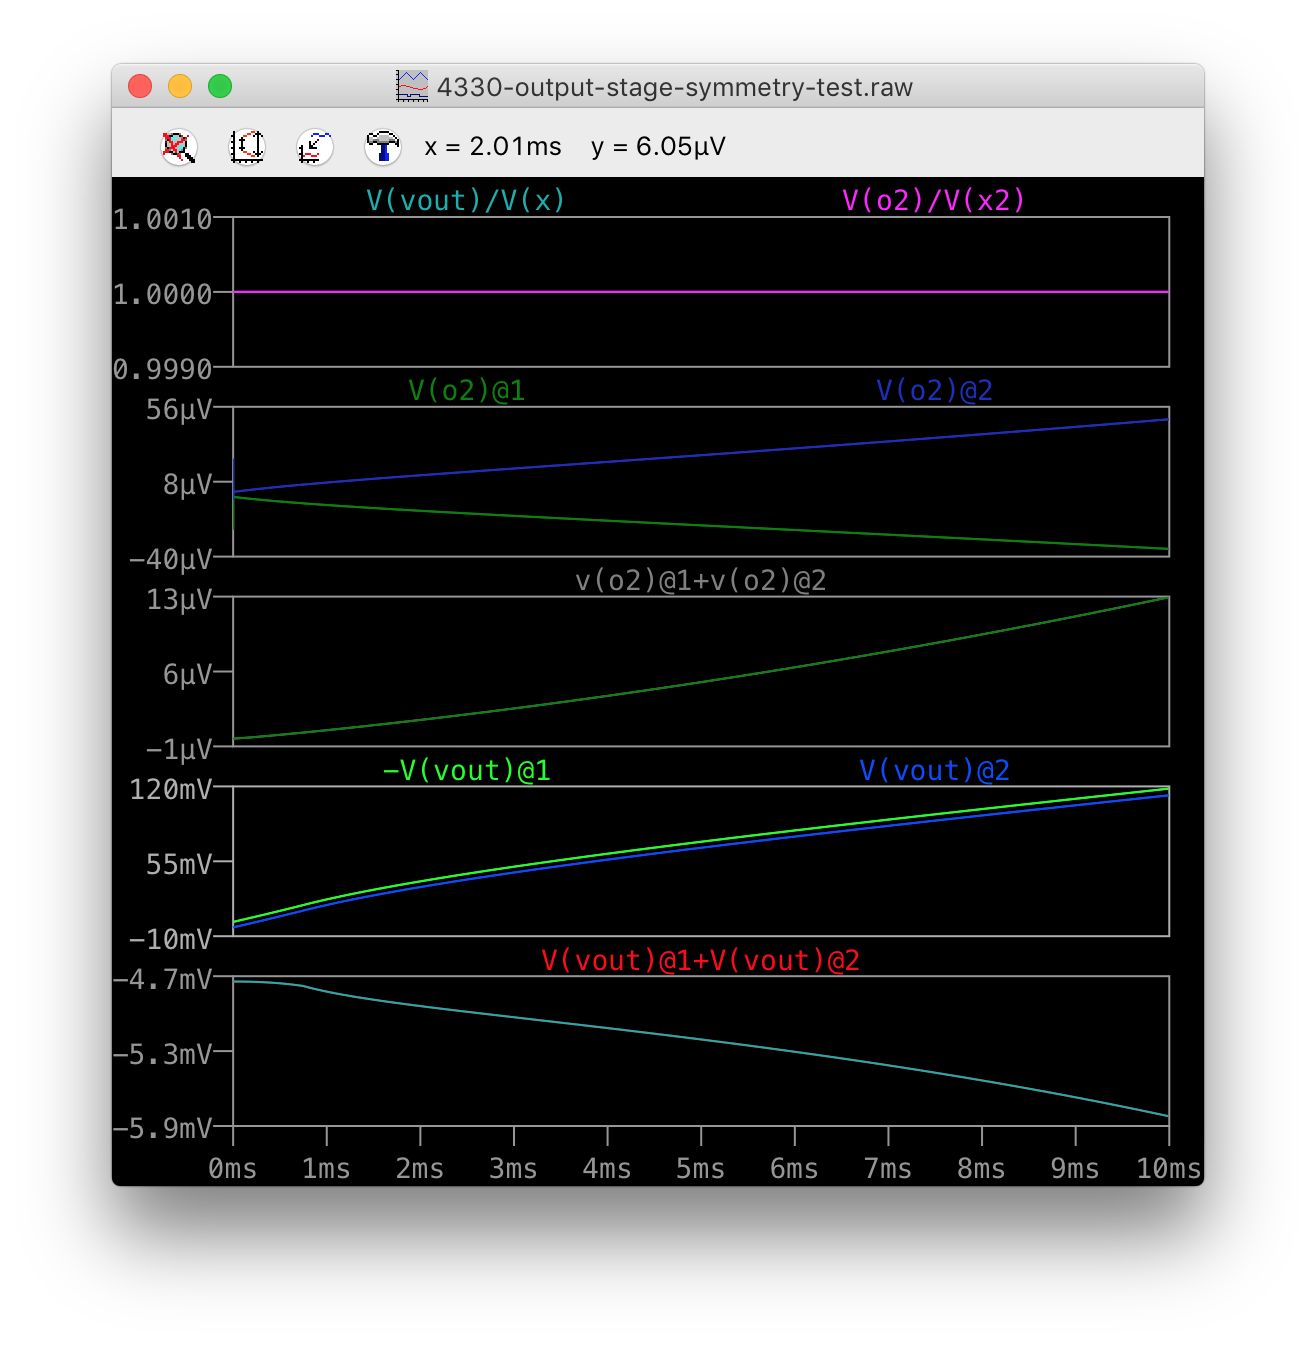Click the 5ms time axis label
Image resolution: width=1316 pixels, height=1346 pixels.
pos(701,1169)
